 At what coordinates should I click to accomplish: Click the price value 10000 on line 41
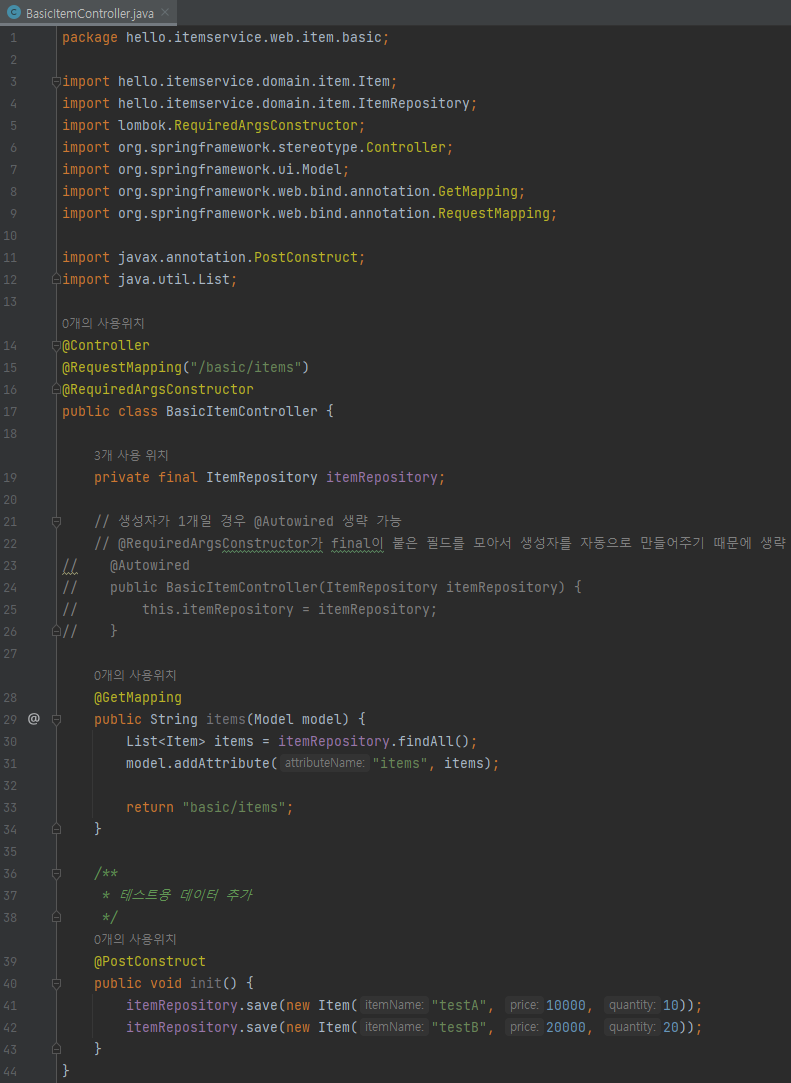(x=566, y=1006)
